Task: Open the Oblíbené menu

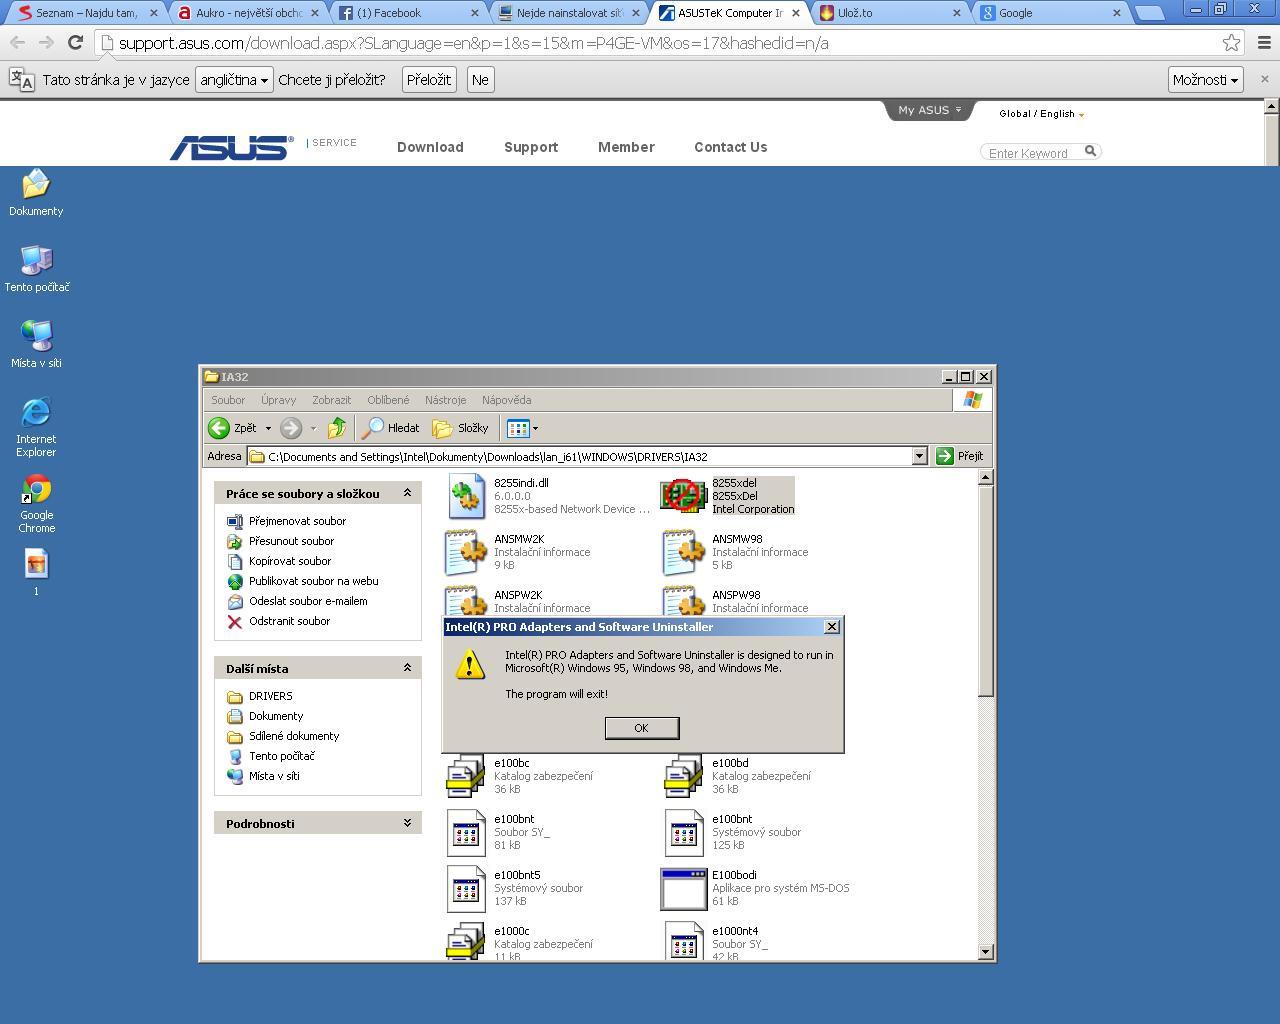Action: pos(388,400)
